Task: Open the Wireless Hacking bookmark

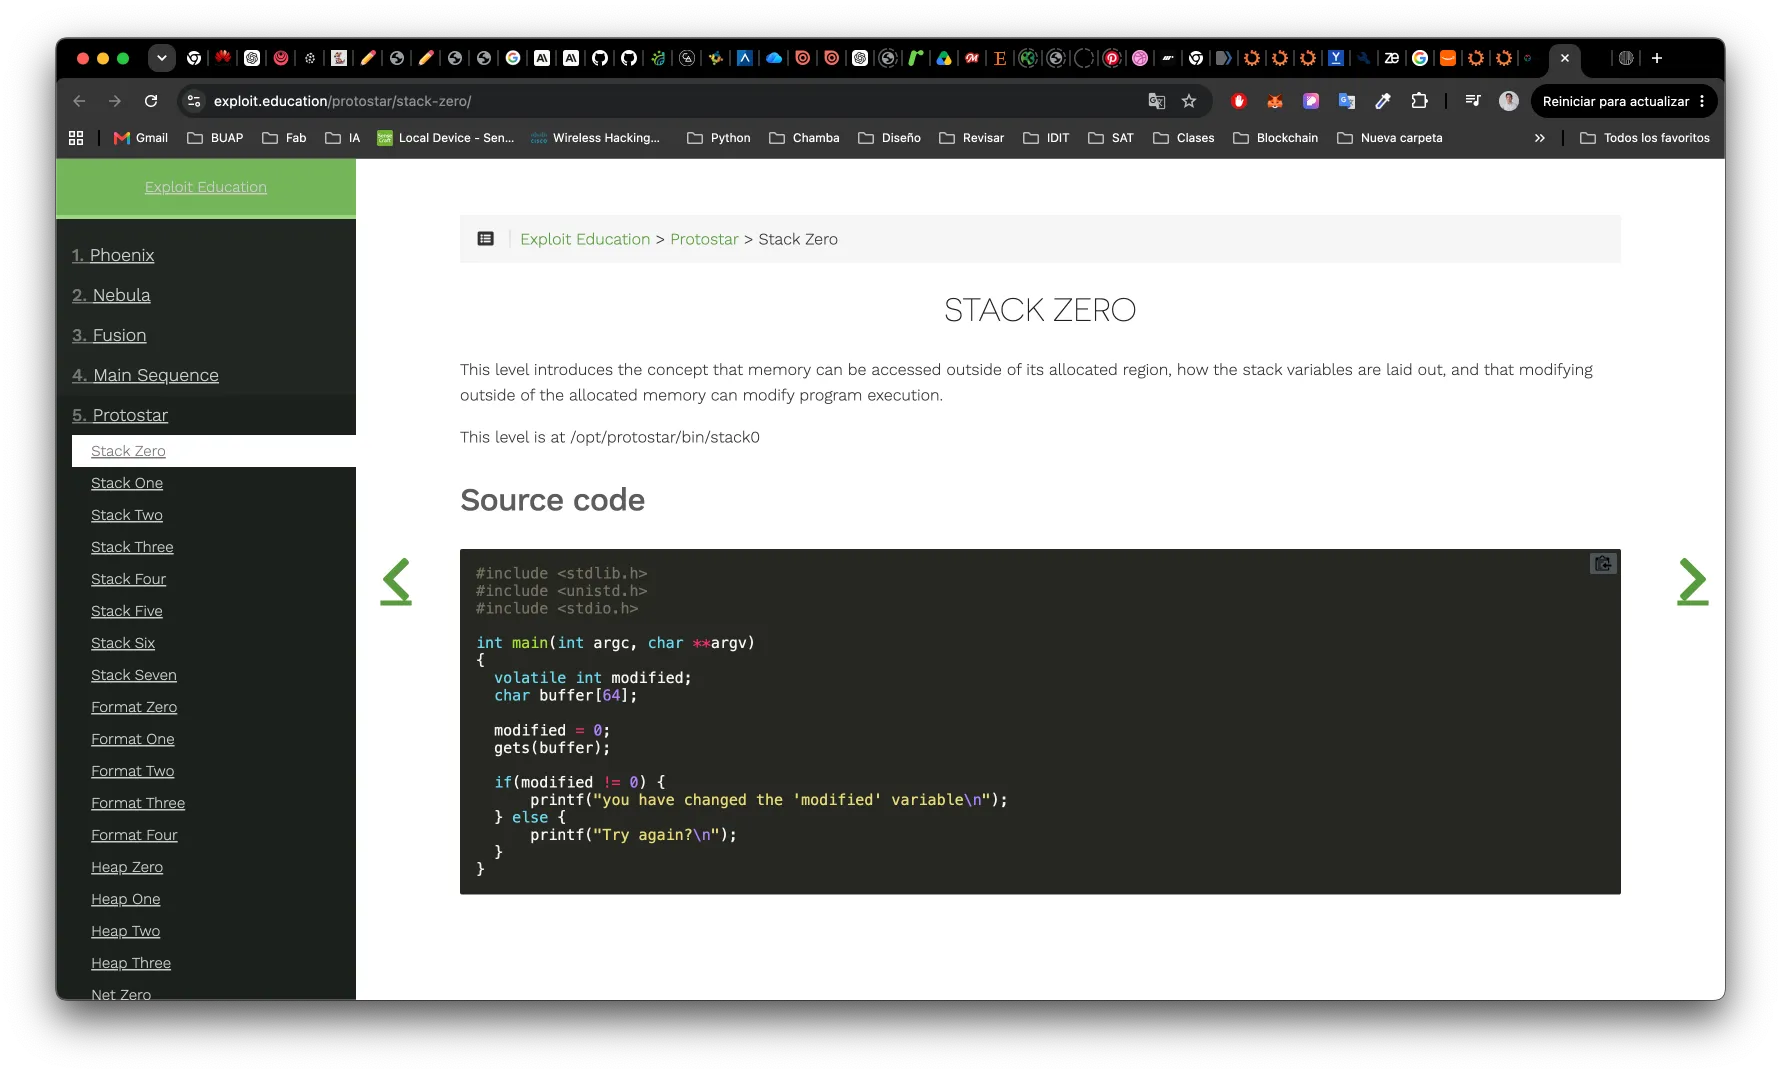Action: 595,138
